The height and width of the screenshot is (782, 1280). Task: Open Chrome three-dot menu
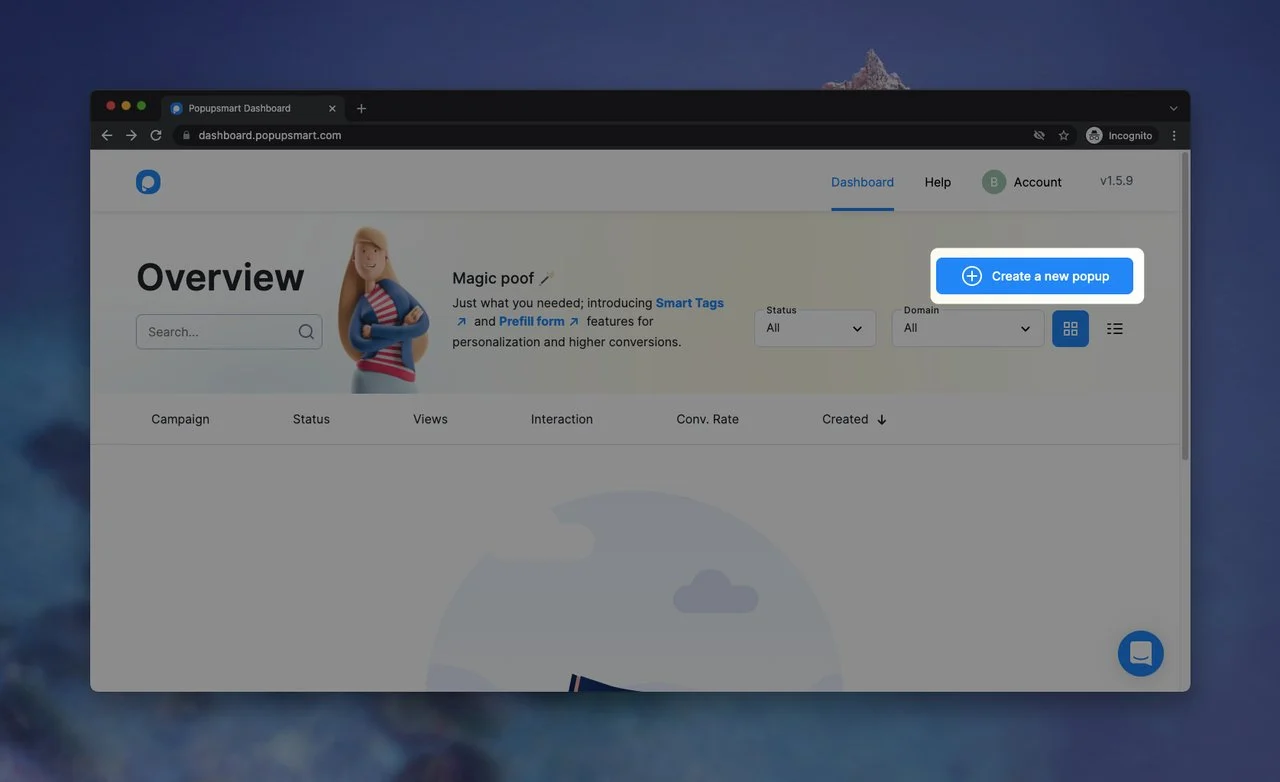[1174, 136]
